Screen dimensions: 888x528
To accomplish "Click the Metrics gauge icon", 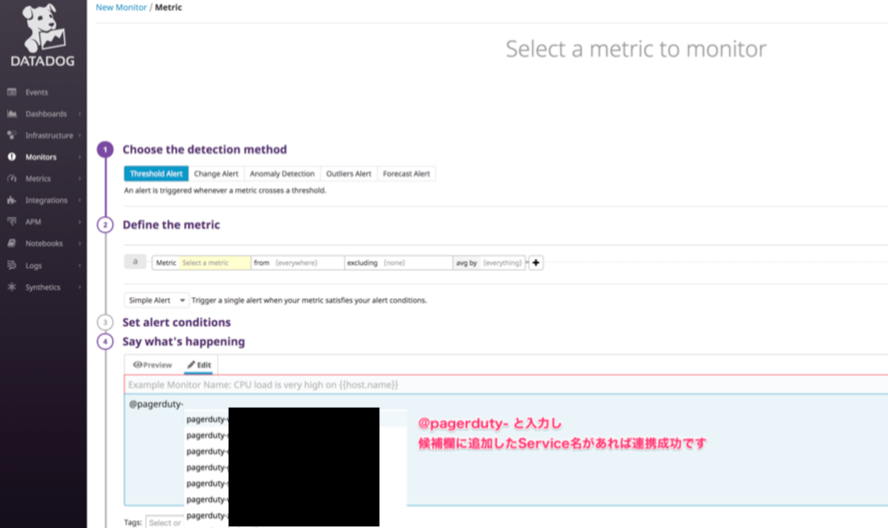I will 11,178.
